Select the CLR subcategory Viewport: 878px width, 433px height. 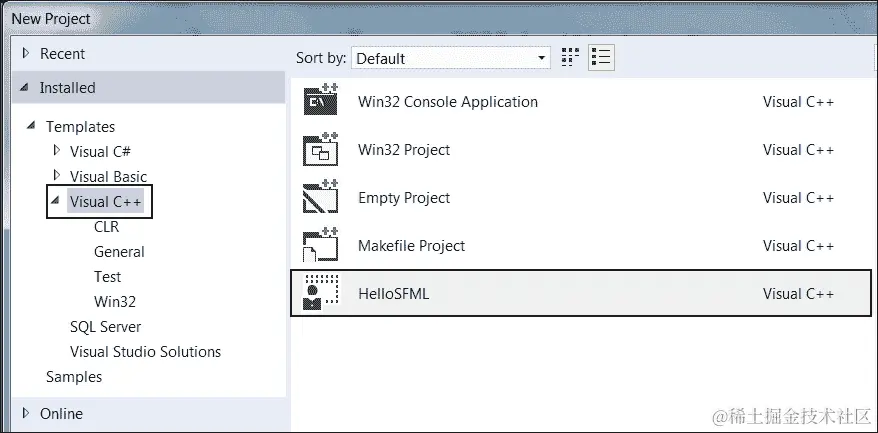click(106, 226)
